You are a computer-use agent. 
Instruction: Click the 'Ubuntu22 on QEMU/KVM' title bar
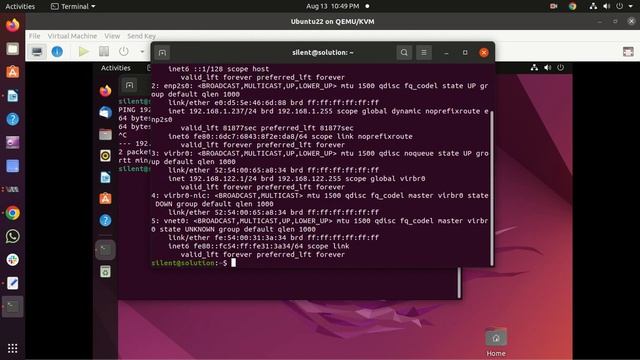point(333,21)
